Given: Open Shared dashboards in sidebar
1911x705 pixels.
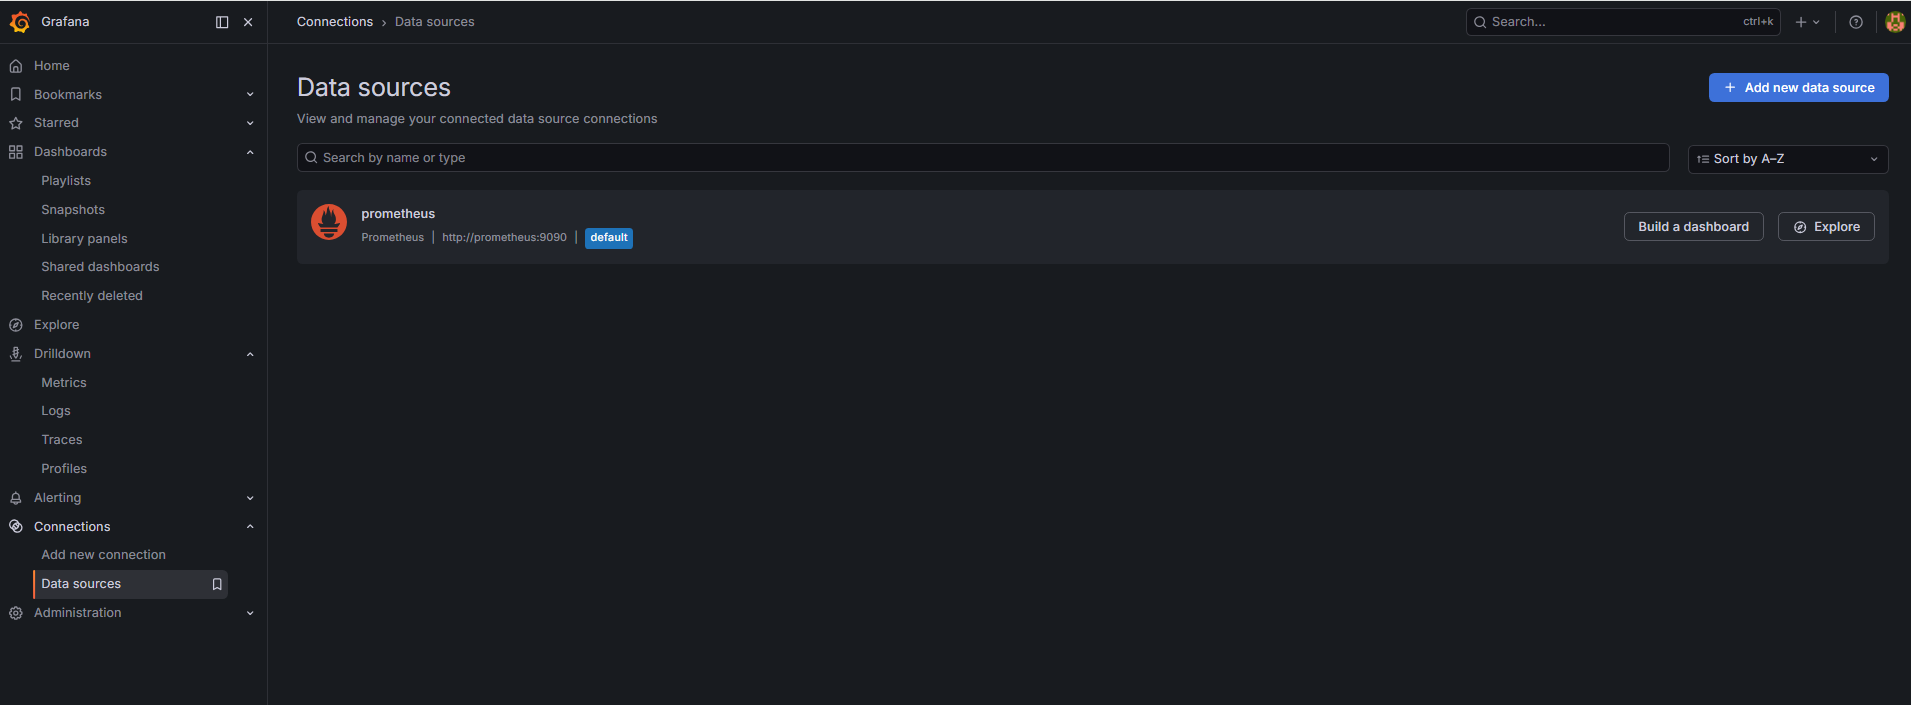Looking at the screenshot, I should (100, 267).
